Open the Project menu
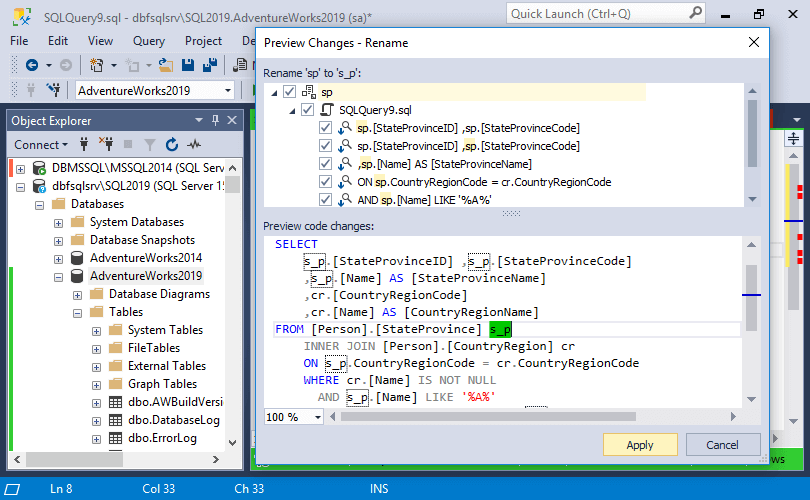The width and height of the screenshot is (810, 500). [x=204, y=41]
